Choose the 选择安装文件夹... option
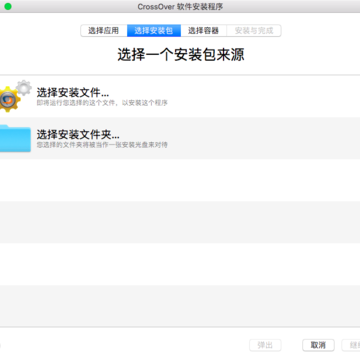The height and width of the screenshot is (360, 360). [x=180, y=138]
